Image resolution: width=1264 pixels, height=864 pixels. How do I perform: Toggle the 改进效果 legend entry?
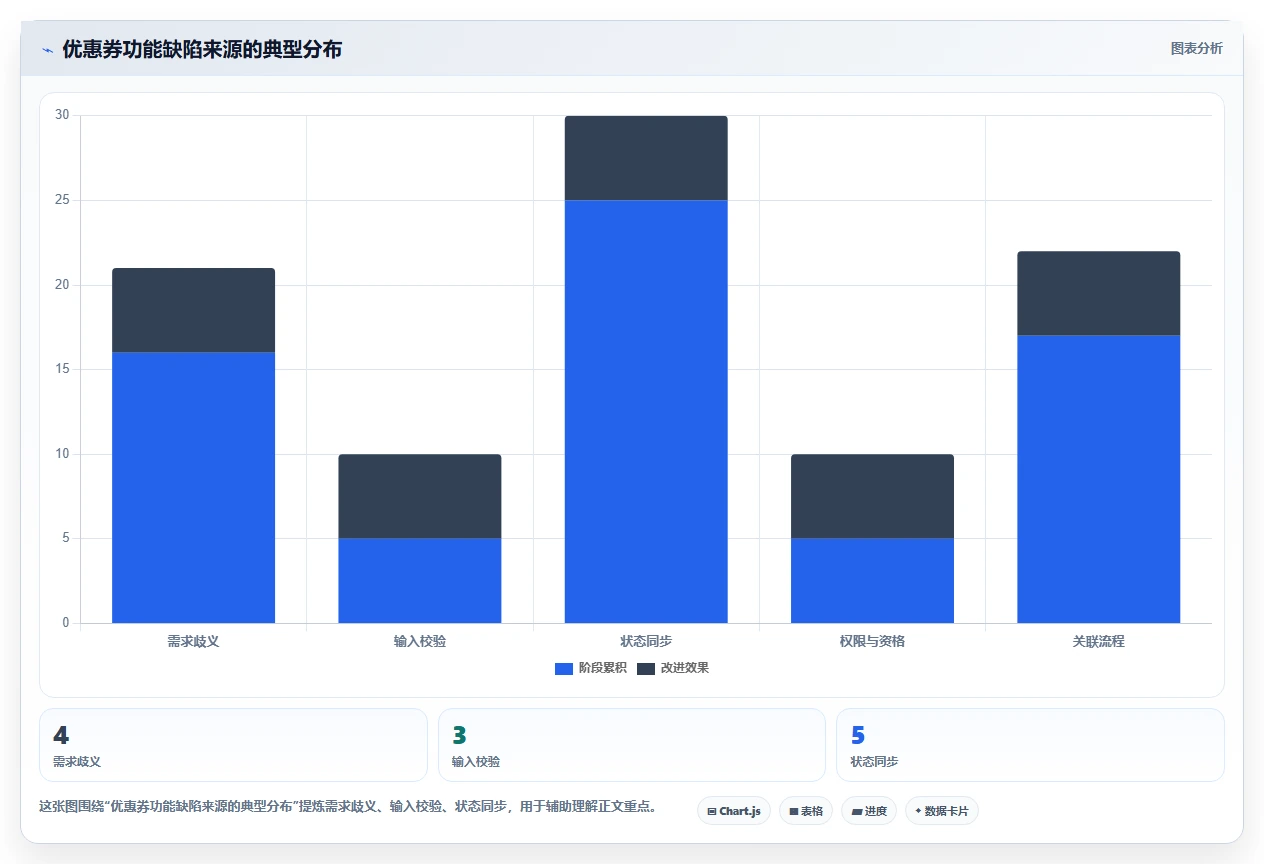(673, 668)
